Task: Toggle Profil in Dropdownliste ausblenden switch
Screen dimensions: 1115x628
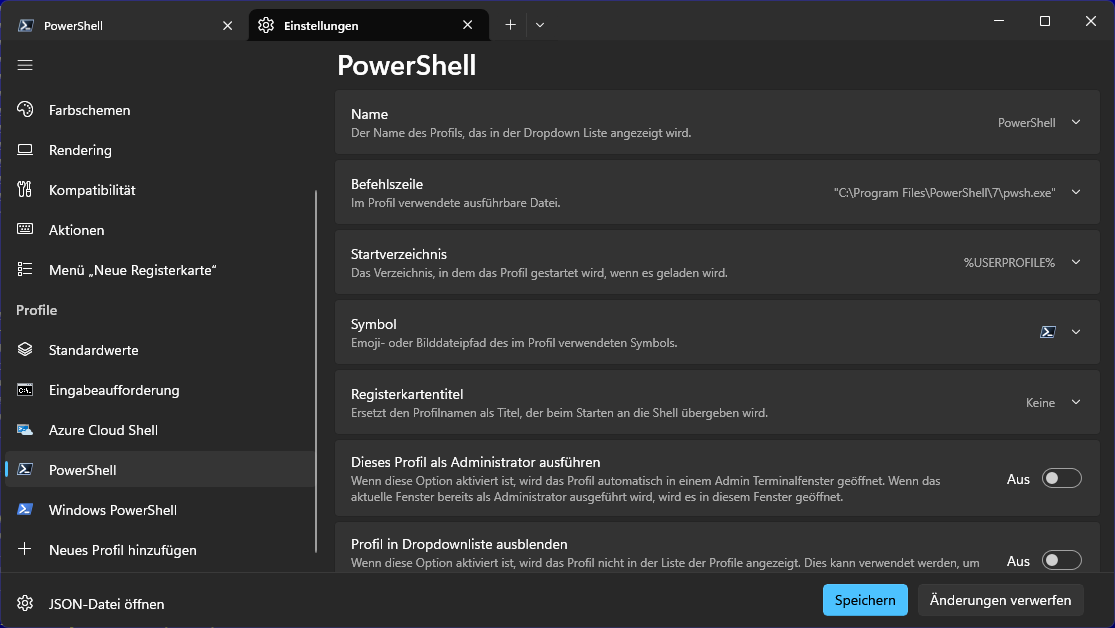Action: [x=1062, y=560]
